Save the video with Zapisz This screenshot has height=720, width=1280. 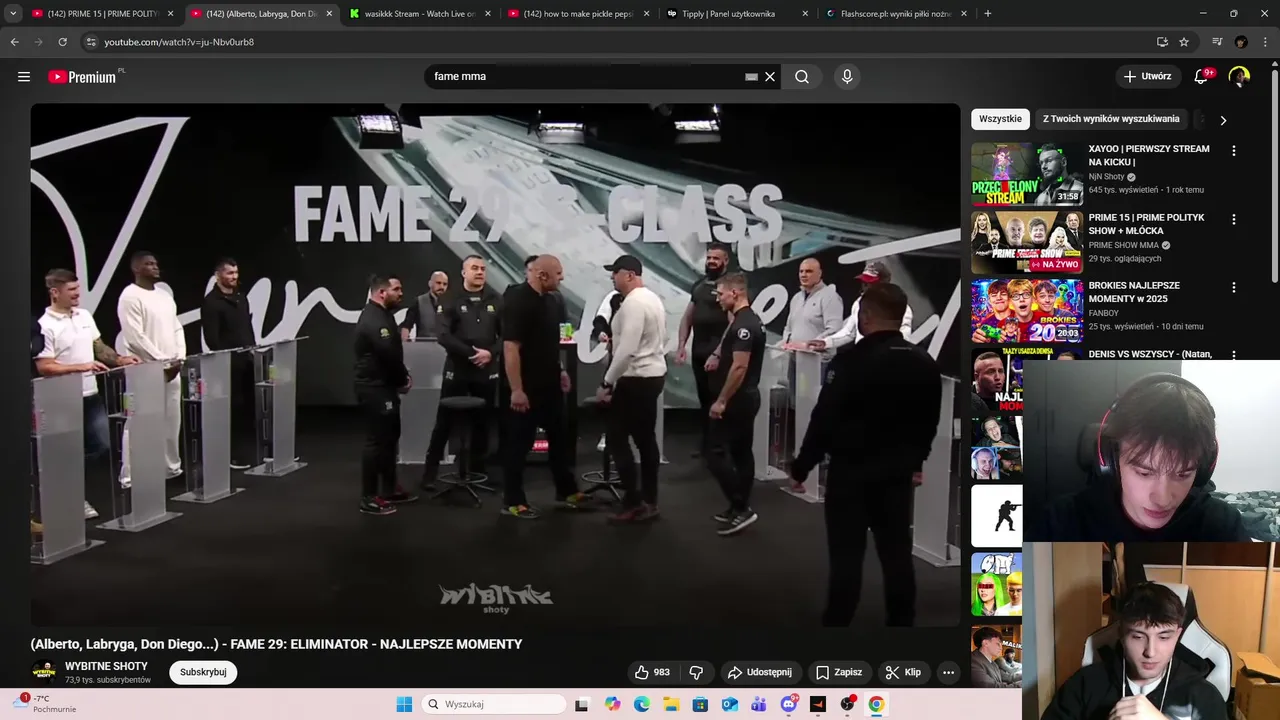point(838,672)
